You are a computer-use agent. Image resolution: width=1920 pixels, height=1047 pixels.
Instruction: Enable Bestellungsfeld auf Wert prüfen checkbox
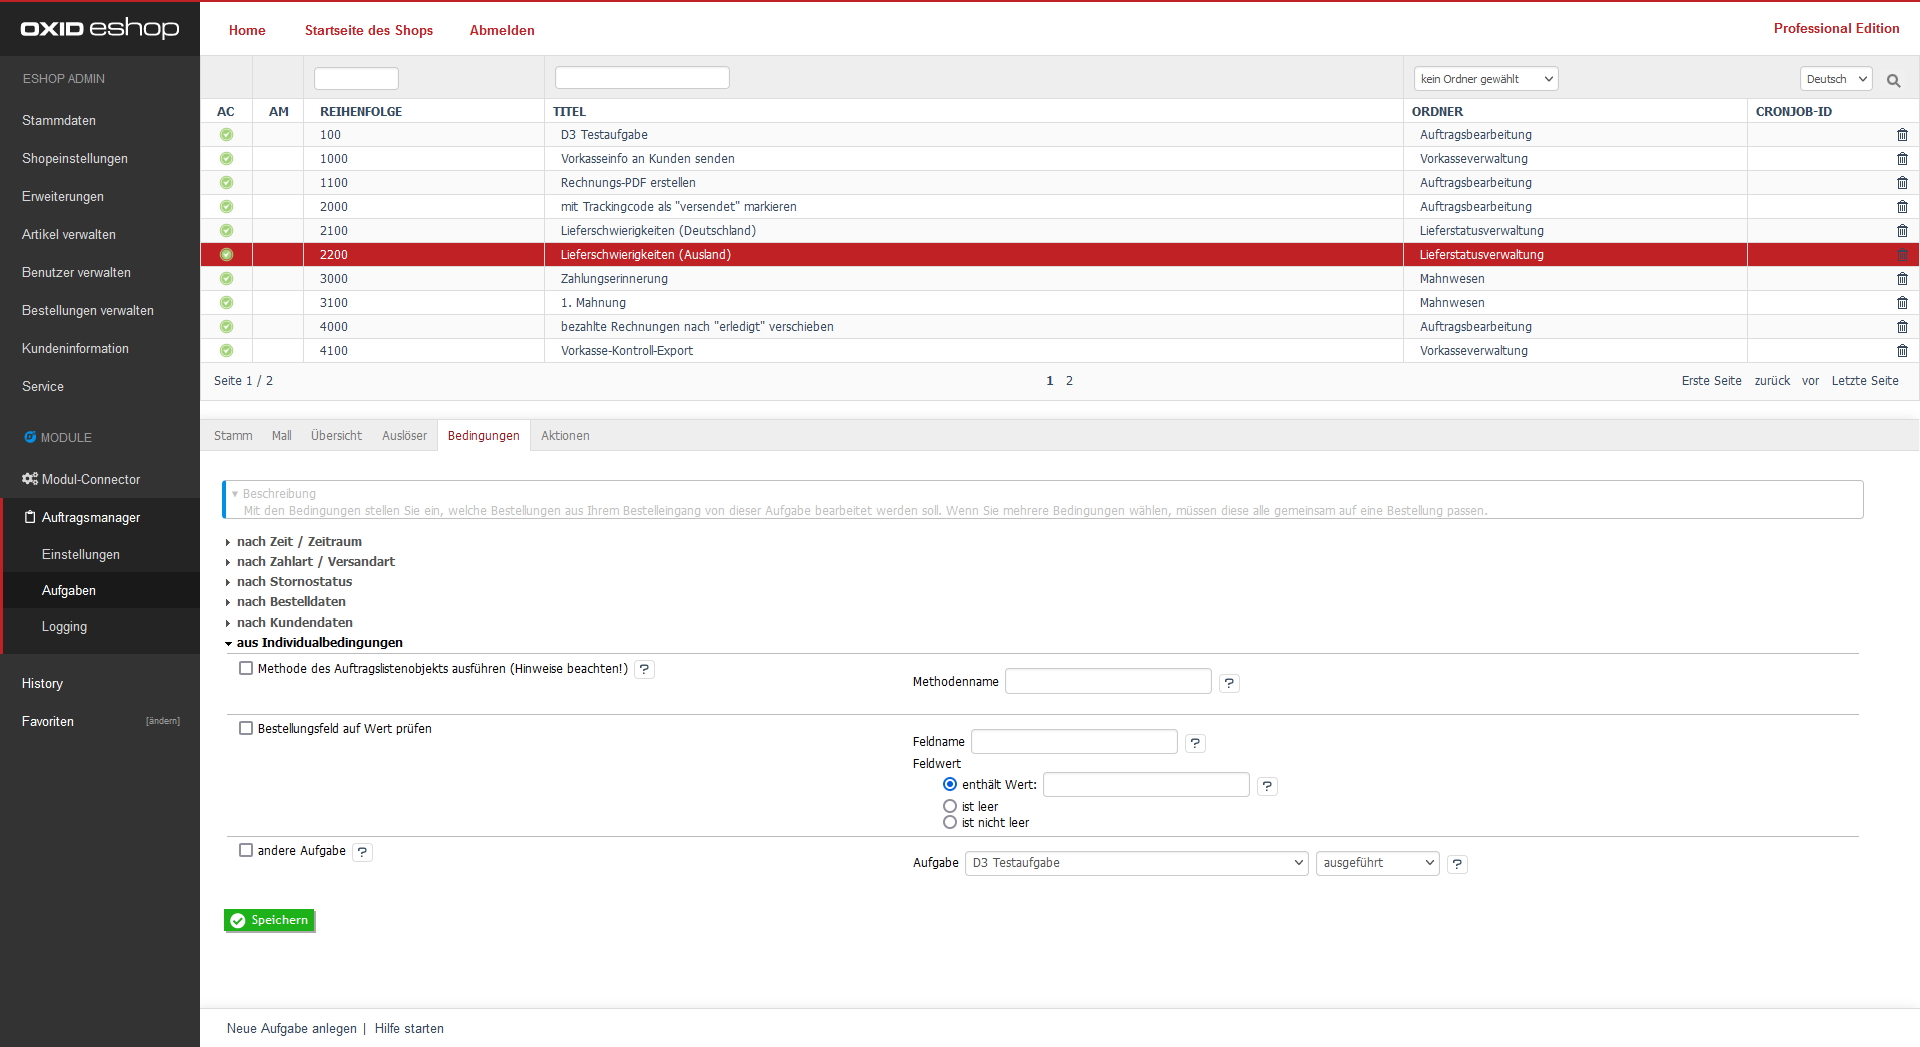(x=246, y=729)
